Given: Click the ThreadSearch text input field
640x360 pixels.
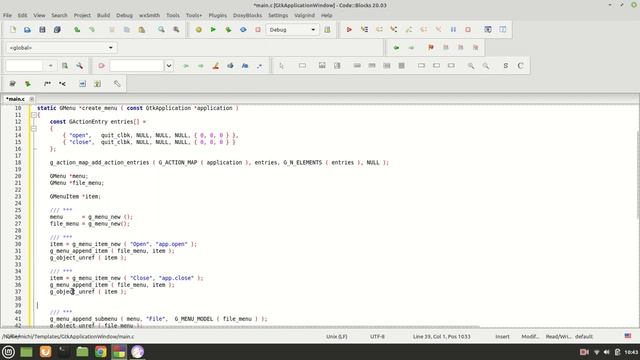Looking at the screenshot, I should pos(24,66).
